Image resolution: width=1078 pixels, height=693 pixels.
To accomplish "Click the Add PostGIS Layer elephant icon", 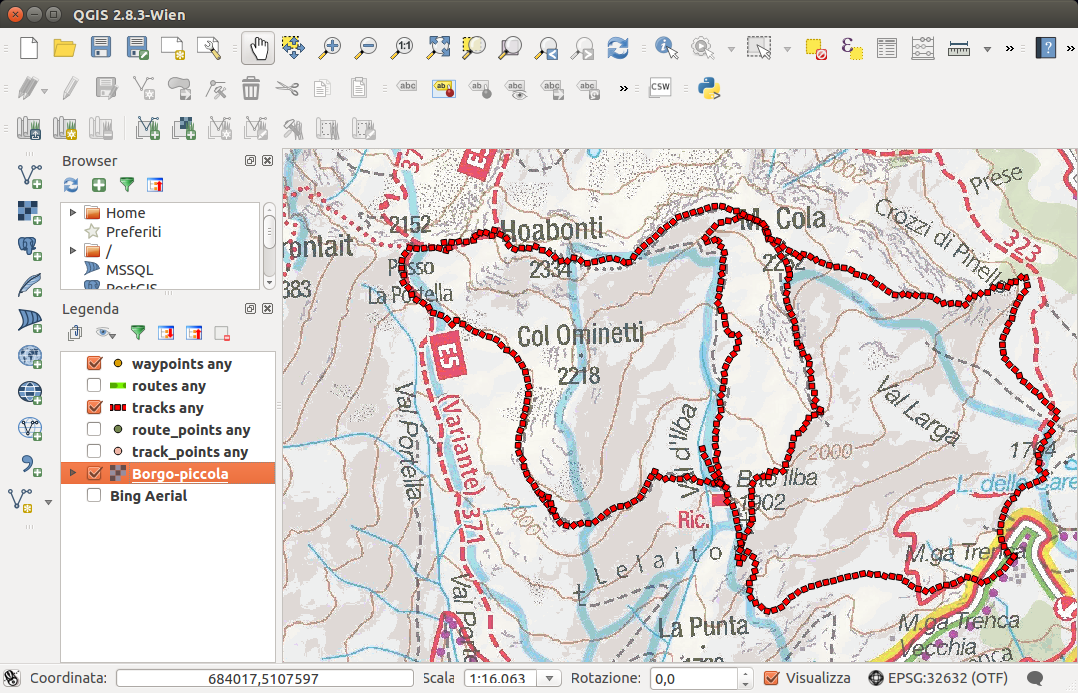I will pyautogui.click(x=30, y=247).
